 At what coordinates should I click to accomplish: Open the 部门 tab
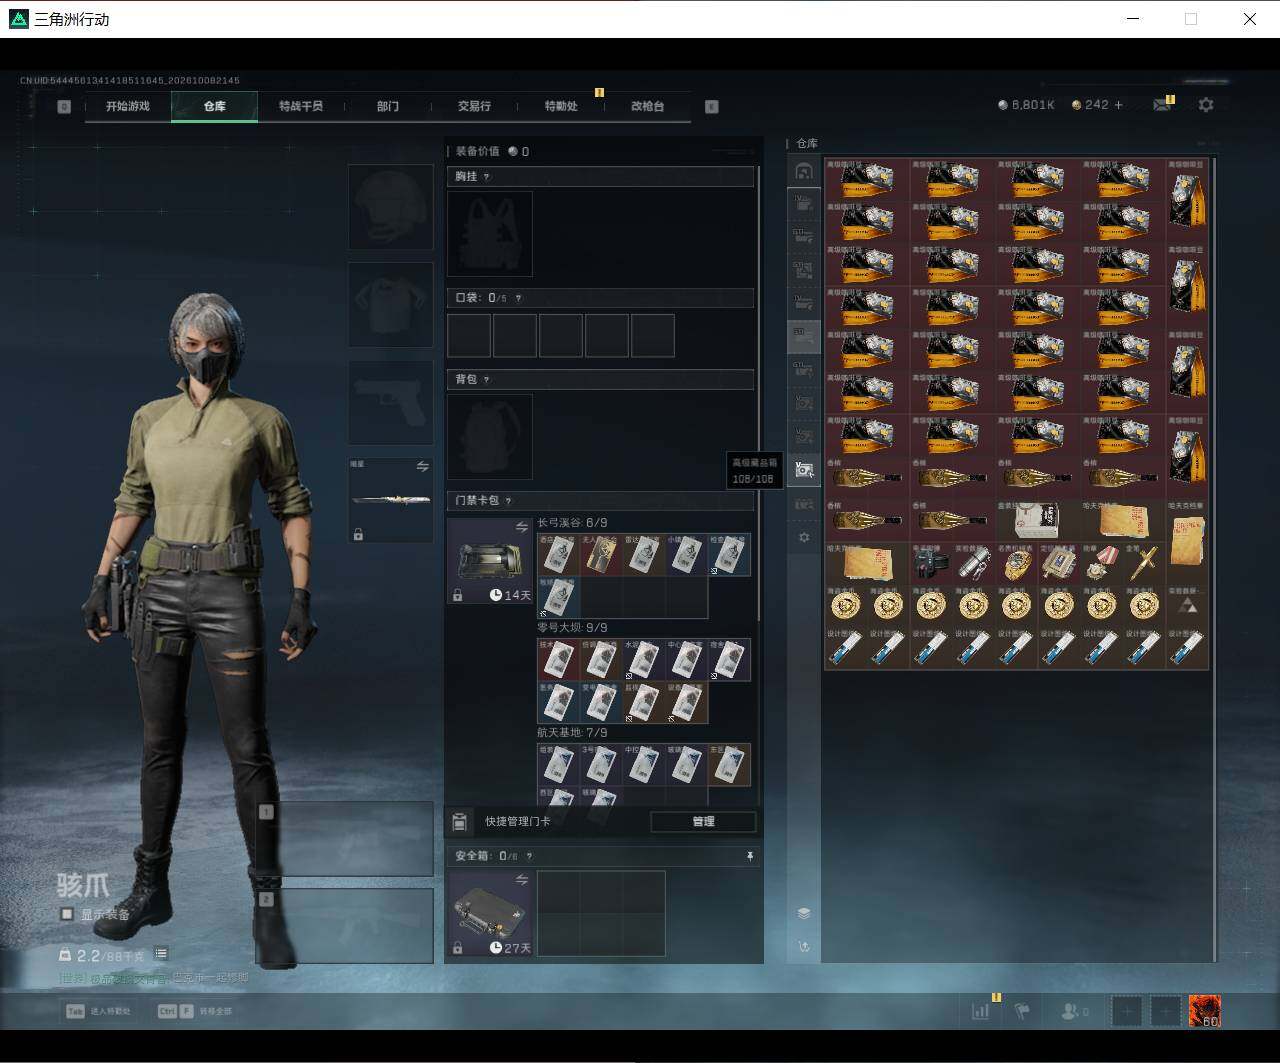[x=388, y=106]
